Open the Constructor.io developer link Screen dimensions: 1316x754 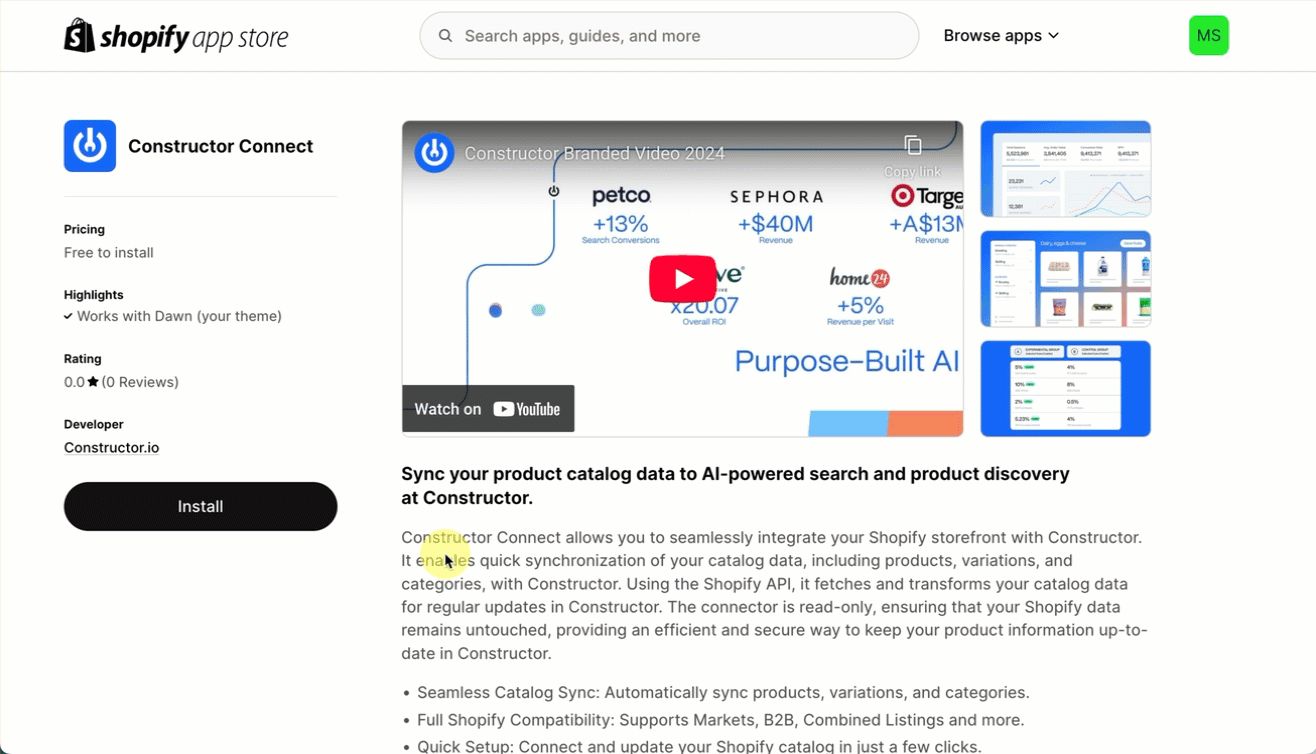[111, 447]
